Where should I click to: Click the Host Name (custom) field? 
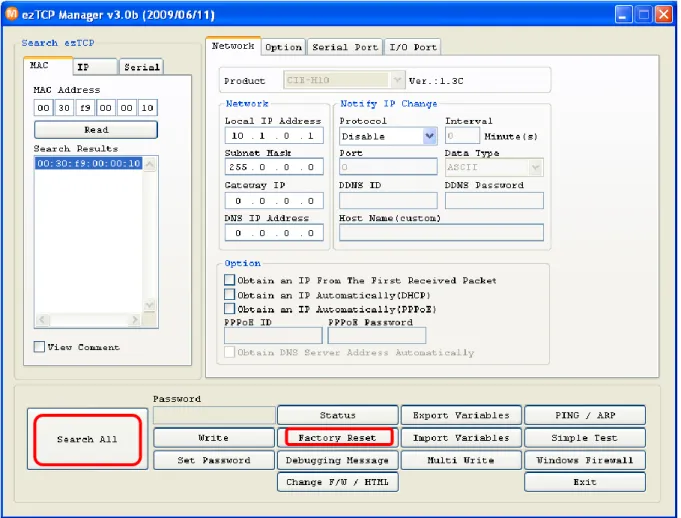click(441, 232)
